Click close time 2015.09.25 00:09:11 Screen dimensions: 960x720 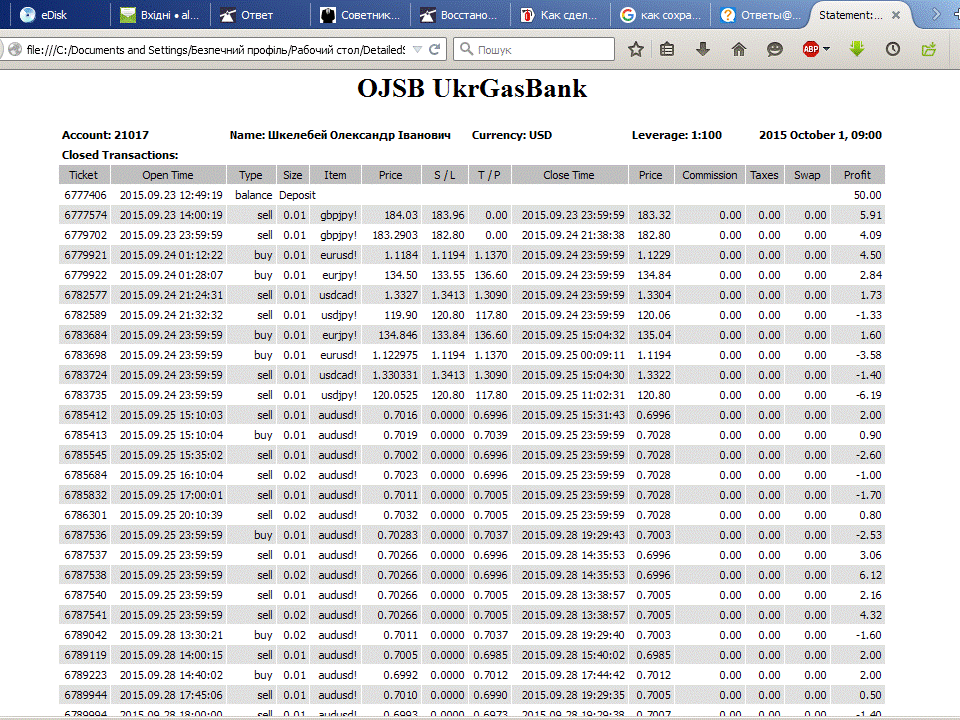tap(573, 355)
